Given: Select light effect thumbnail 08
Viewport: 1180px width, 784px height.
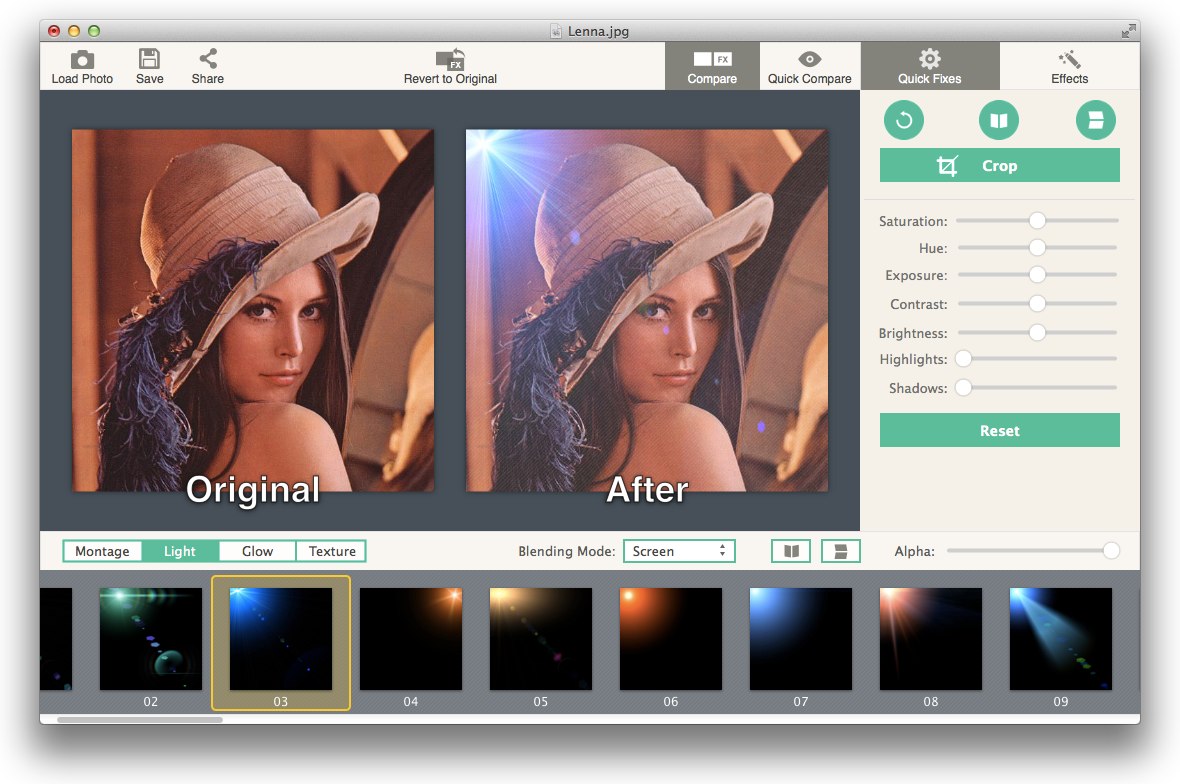Looking at the screenshot, I should point(931,639).
